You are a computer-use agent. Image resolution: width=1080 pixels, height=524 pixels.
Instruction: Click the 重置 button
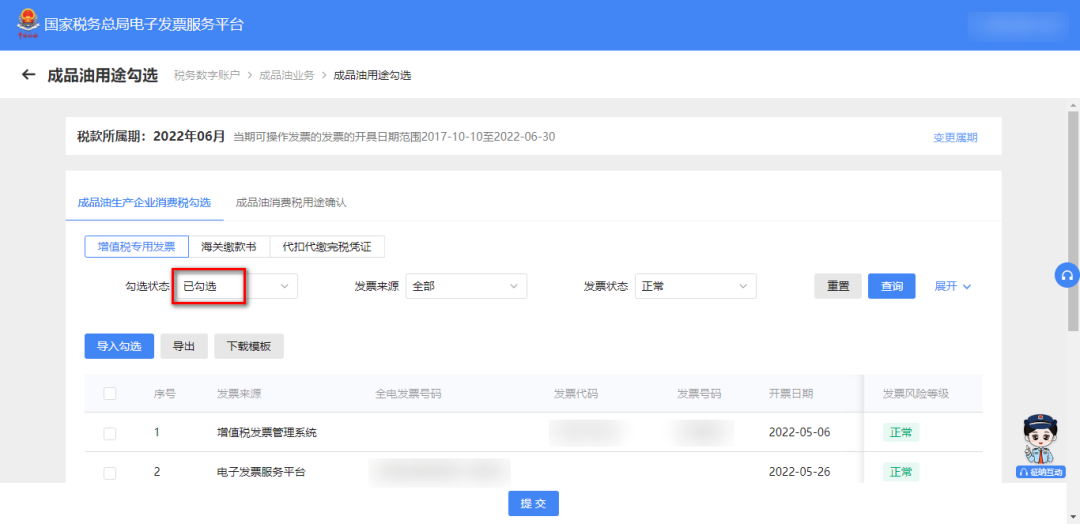point(838,286)
